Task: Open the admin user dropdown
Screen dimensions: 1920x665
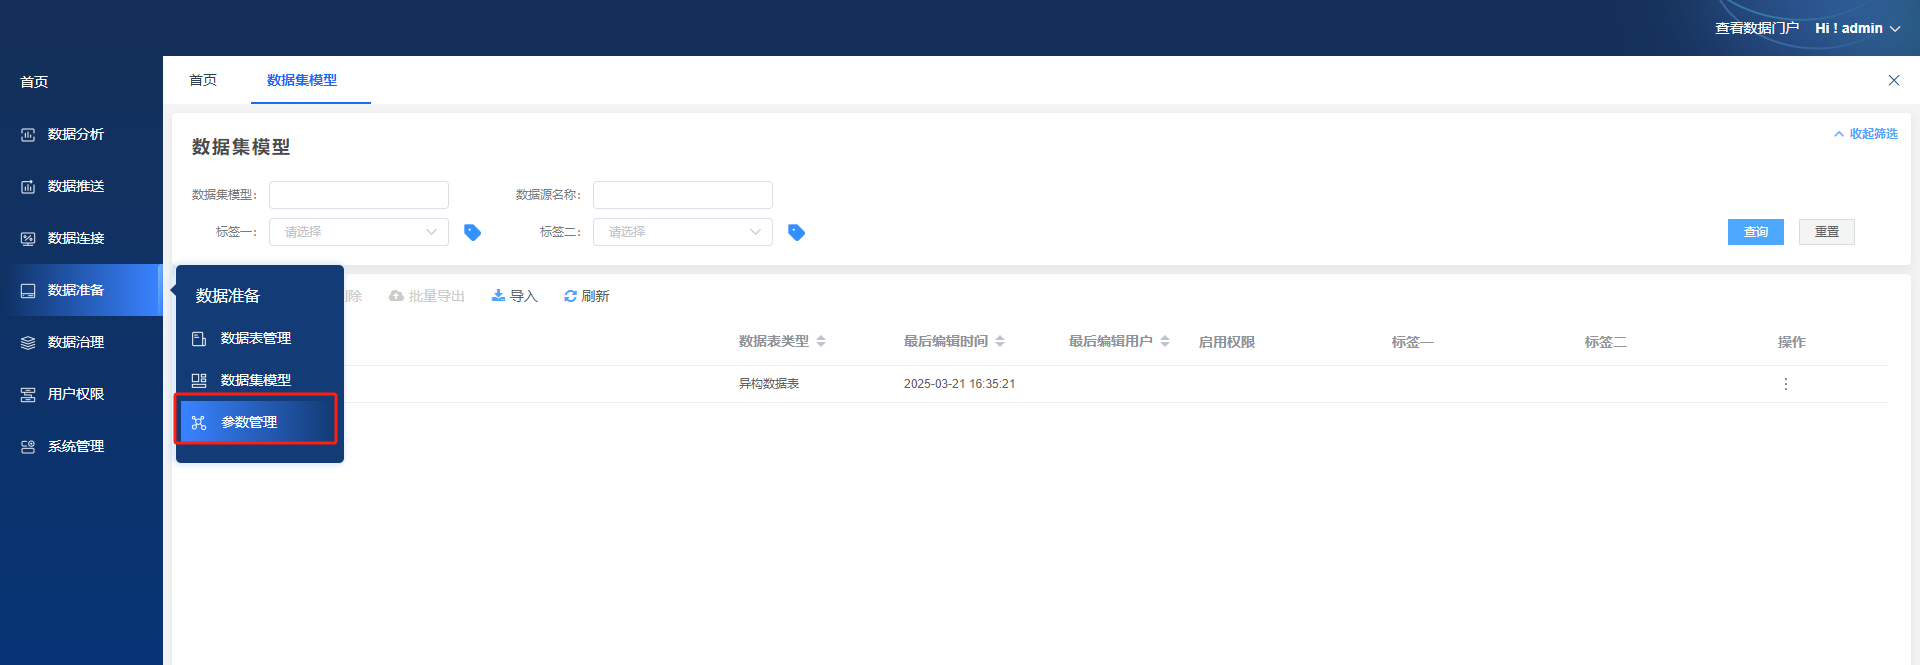Action: point(1857,28)
